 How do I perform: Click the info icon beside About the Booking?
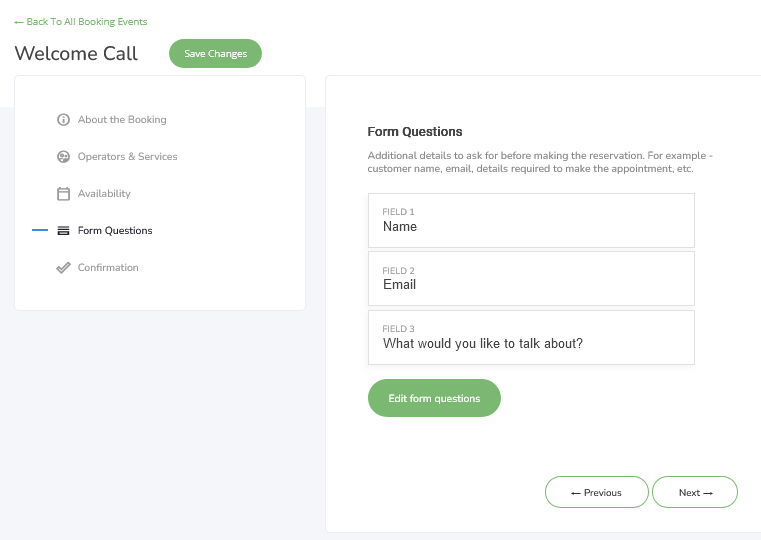64,119
